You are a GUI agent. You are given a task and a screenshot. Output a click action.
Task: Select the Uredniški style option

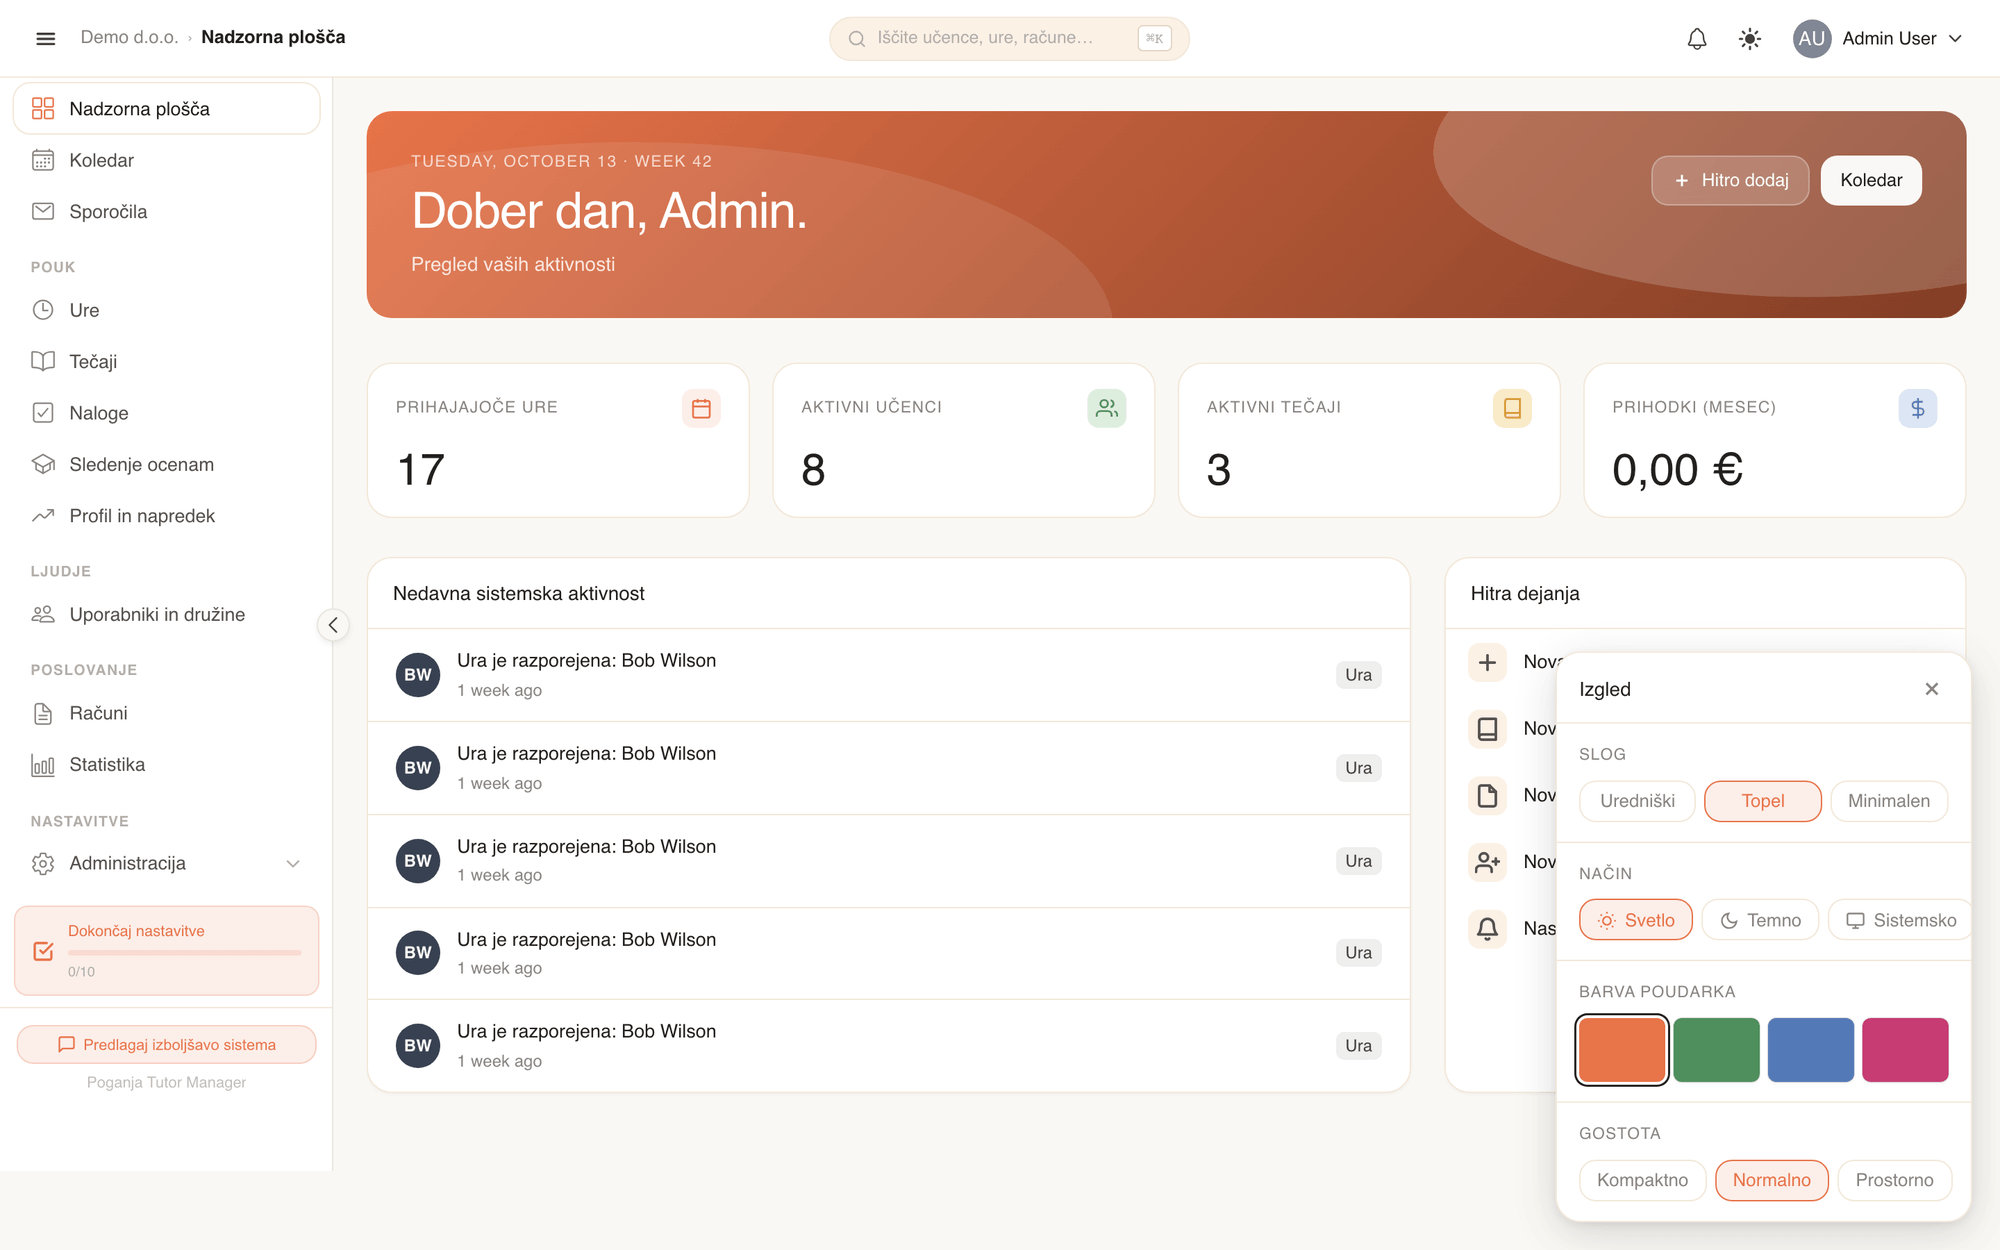[1637, 801]
